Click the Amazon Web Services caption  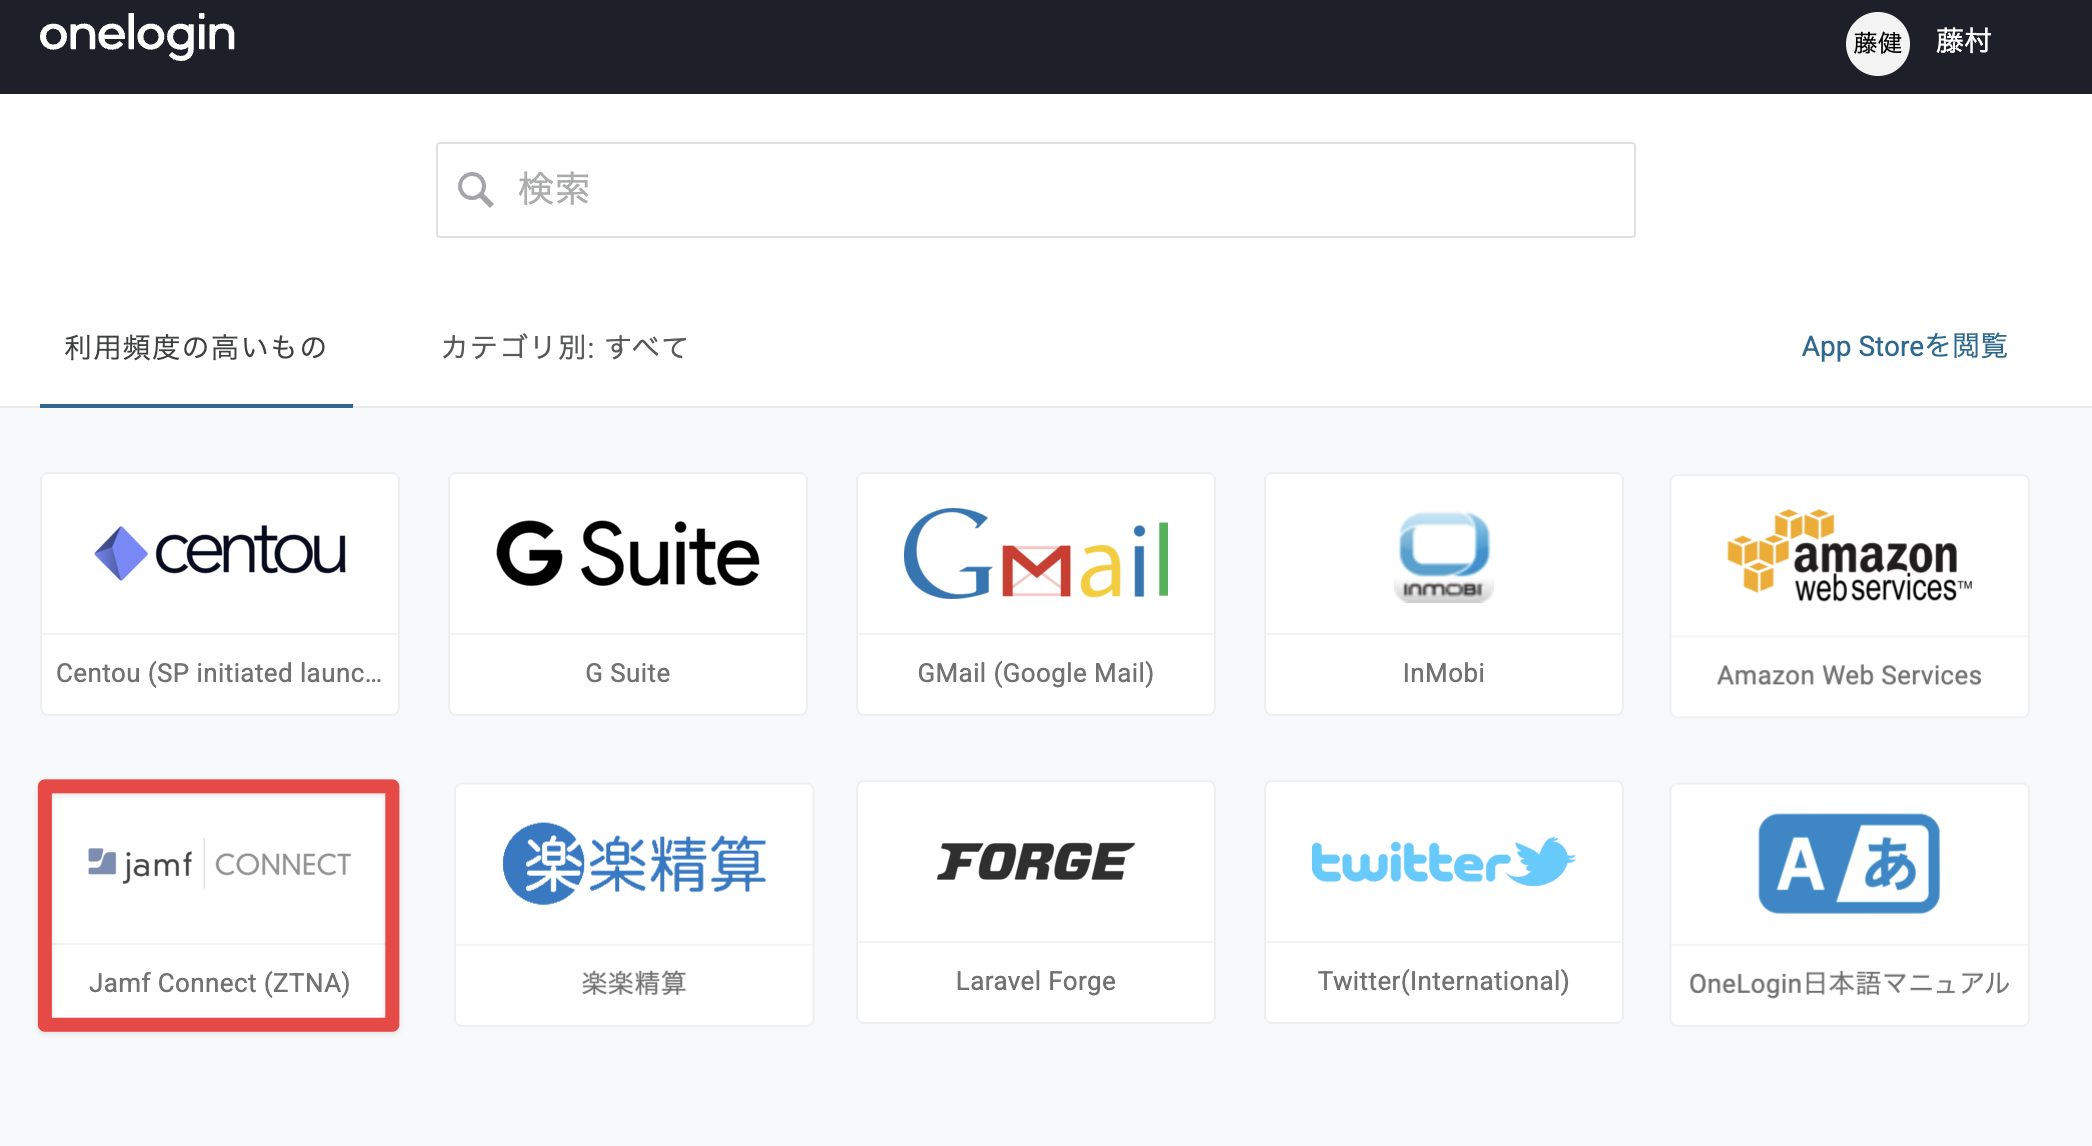pos(1850,675)
